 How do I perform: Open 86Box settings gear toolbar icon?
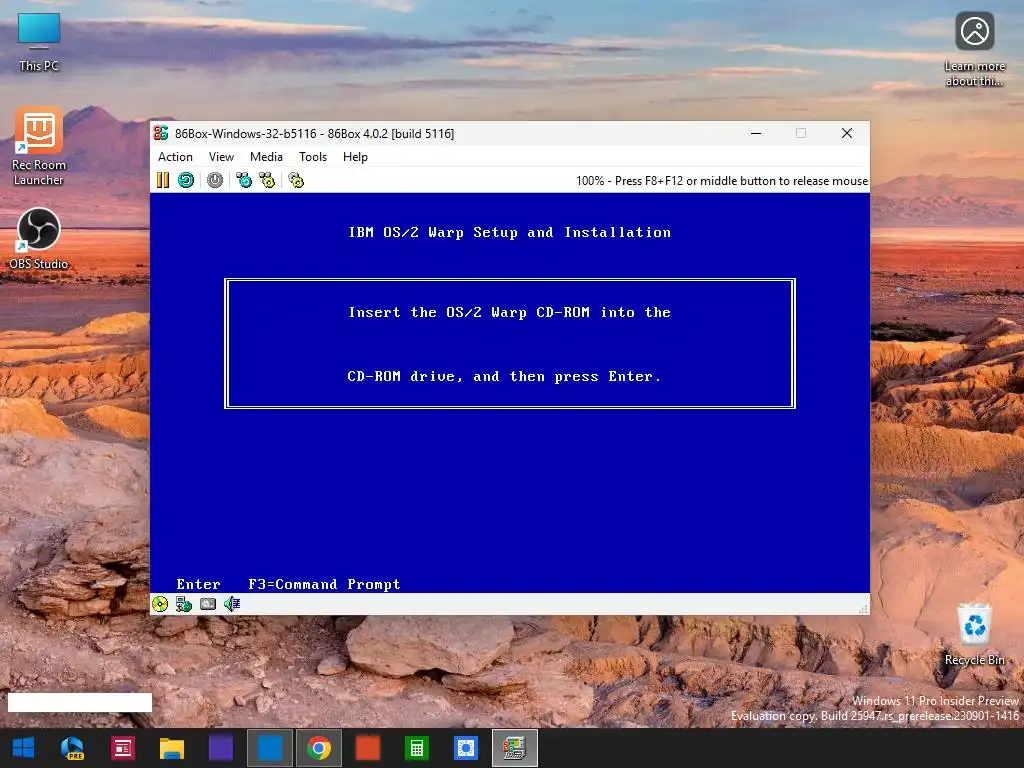coord(296,180)
